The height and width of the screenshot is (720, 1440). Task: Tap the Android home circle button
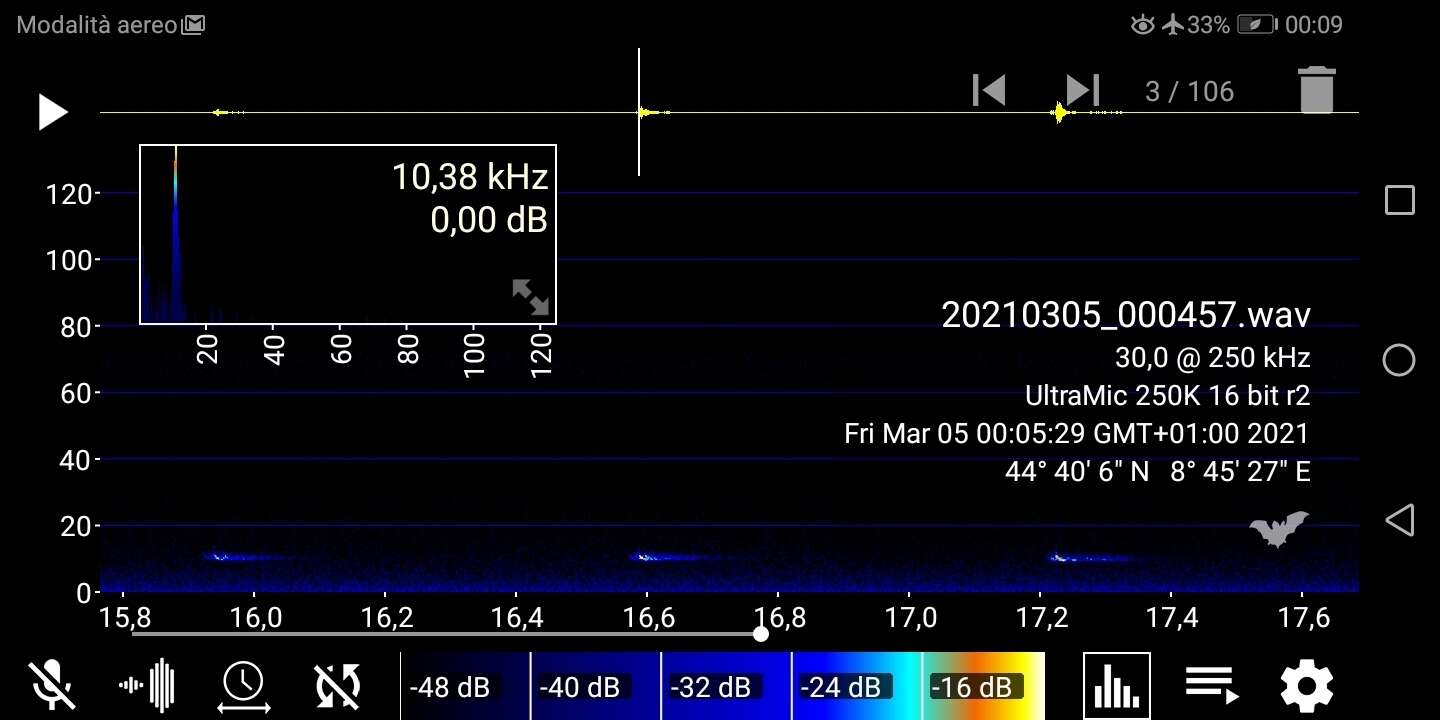[1399, 360]
